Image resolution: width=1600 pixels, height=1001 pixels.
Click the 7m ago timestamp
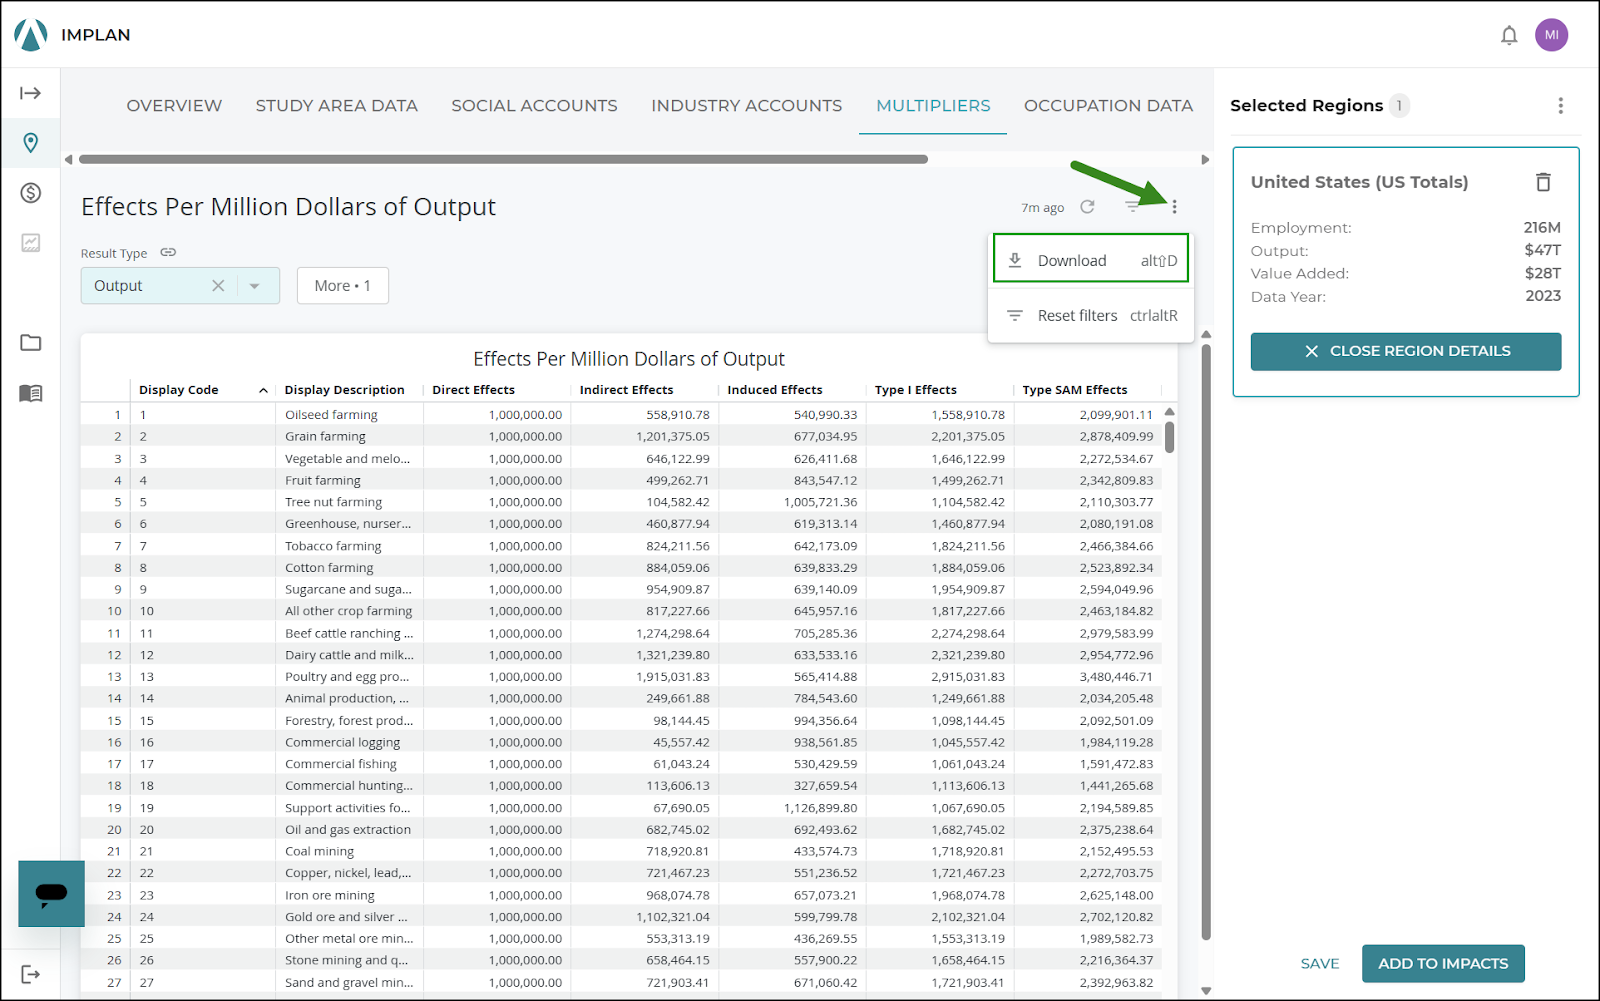coord(1042,208)
